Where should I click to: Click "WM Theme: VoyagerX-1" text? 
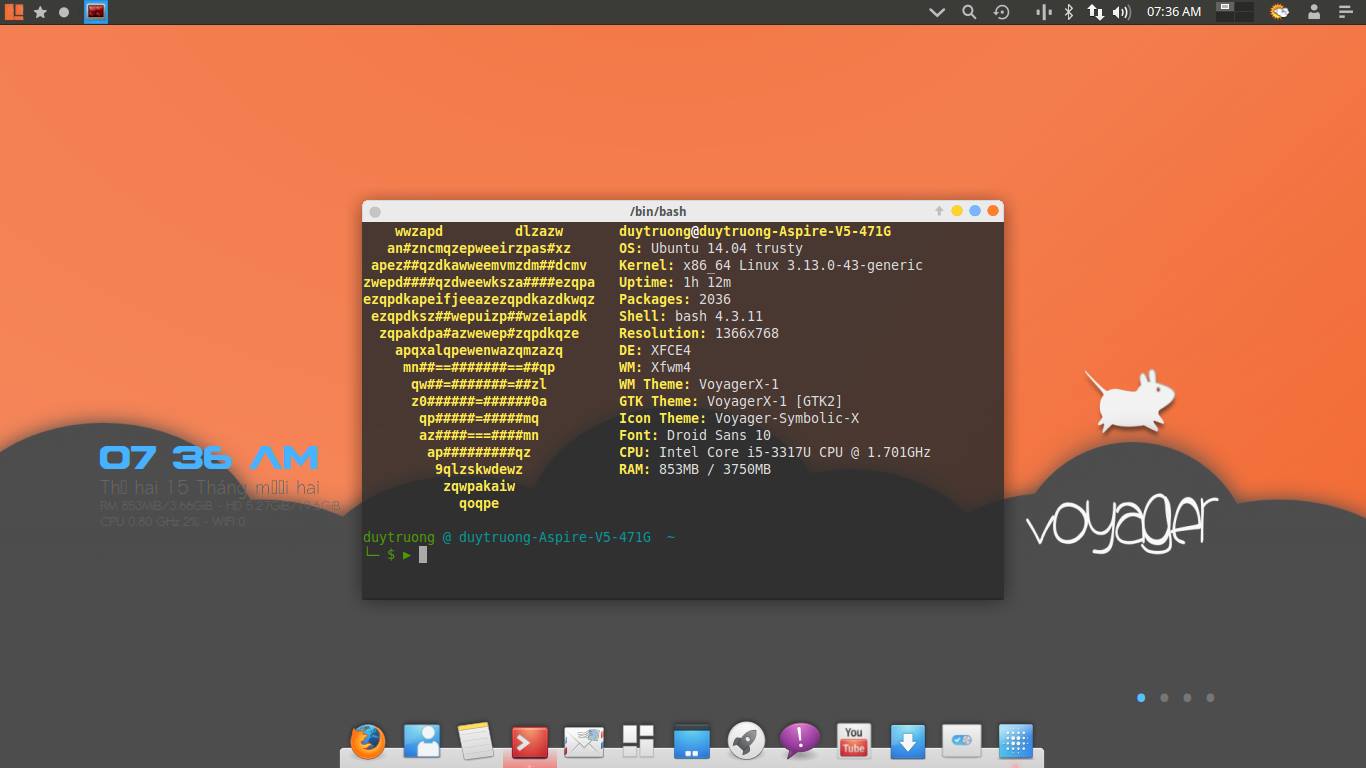tap(699, 384)
